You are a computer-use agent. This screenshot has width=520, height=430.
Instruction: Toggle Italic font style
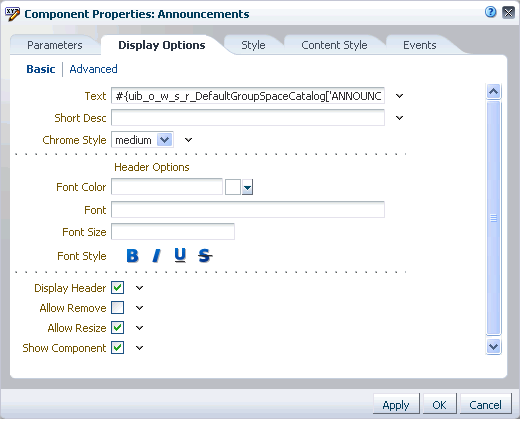156,256
